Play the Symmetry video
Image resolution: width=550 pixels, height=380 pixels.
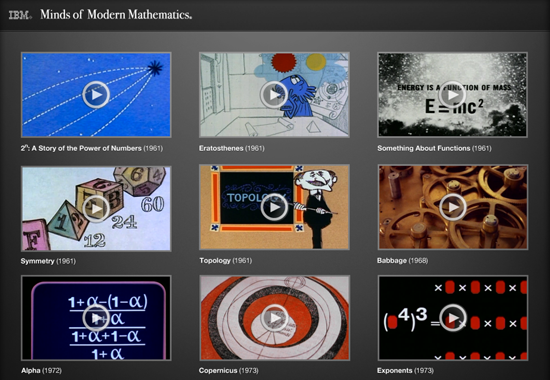(x=96, y=208)
